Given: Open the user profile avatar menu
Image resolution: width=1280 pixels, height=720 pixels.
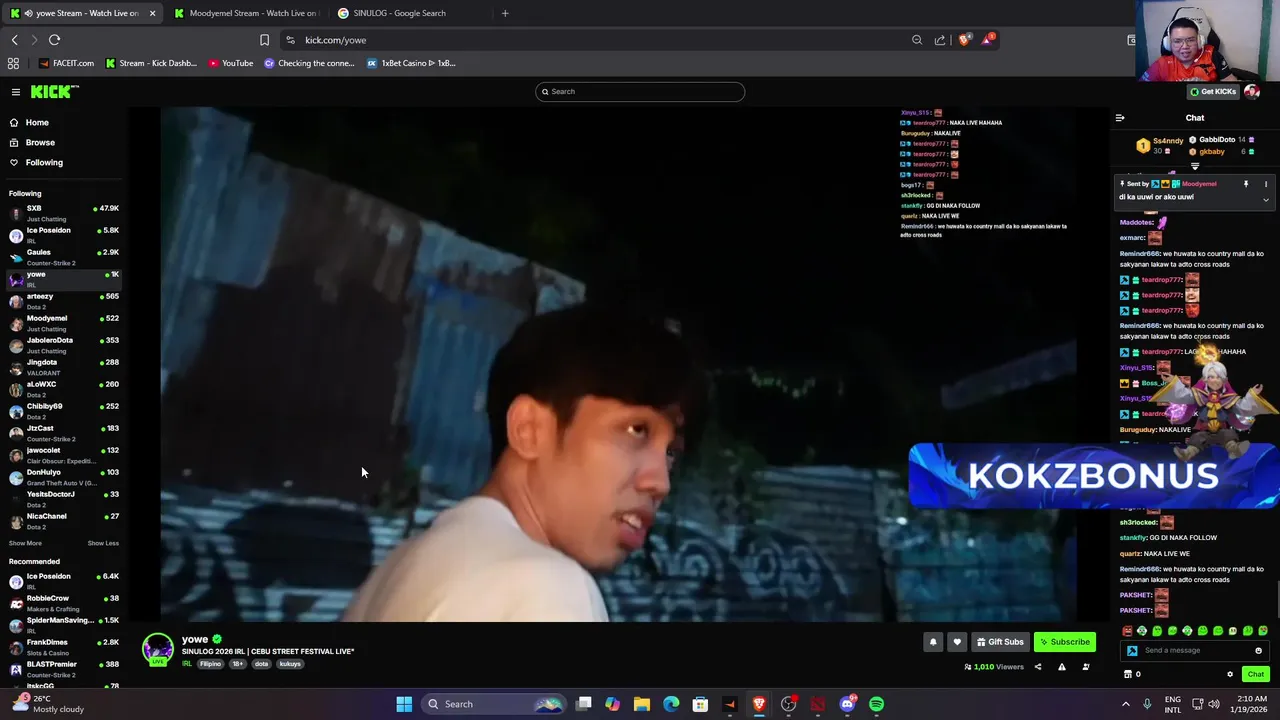Looking at the screenshot, I should (x=1252, y=92).
